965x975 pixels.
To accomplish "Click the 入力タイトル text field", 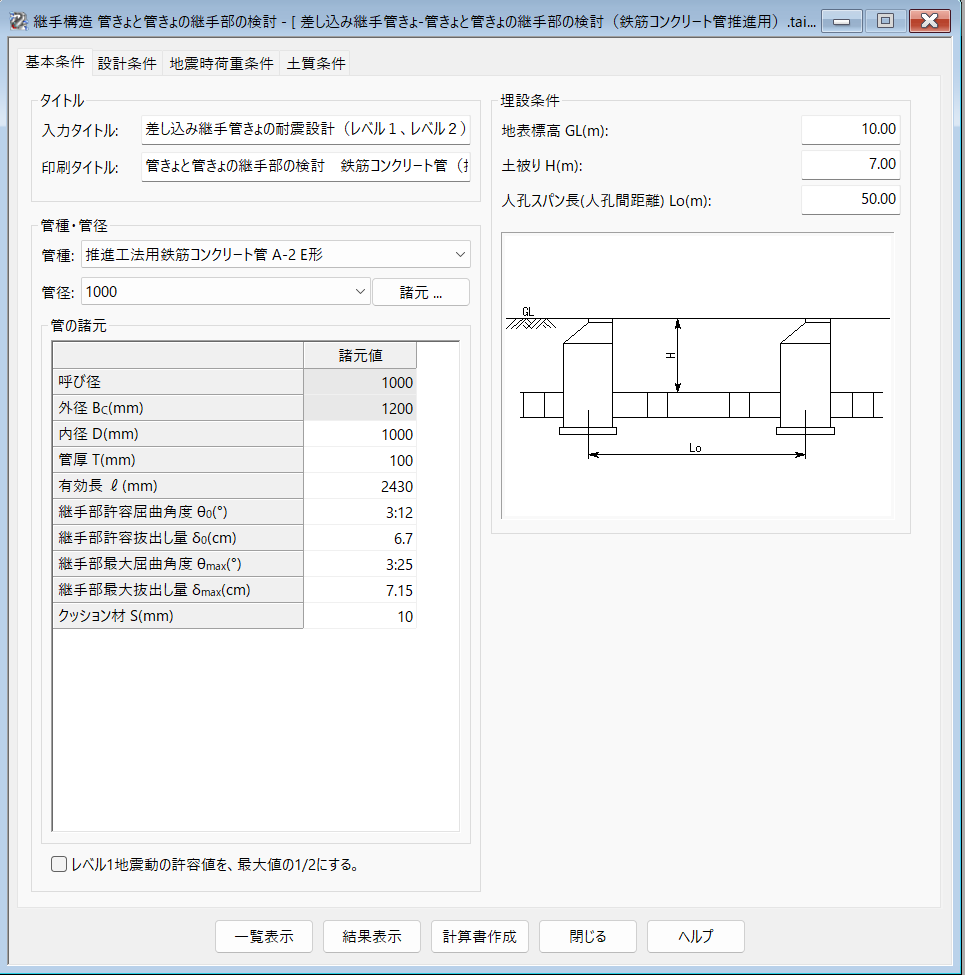I will click(305, 129).
